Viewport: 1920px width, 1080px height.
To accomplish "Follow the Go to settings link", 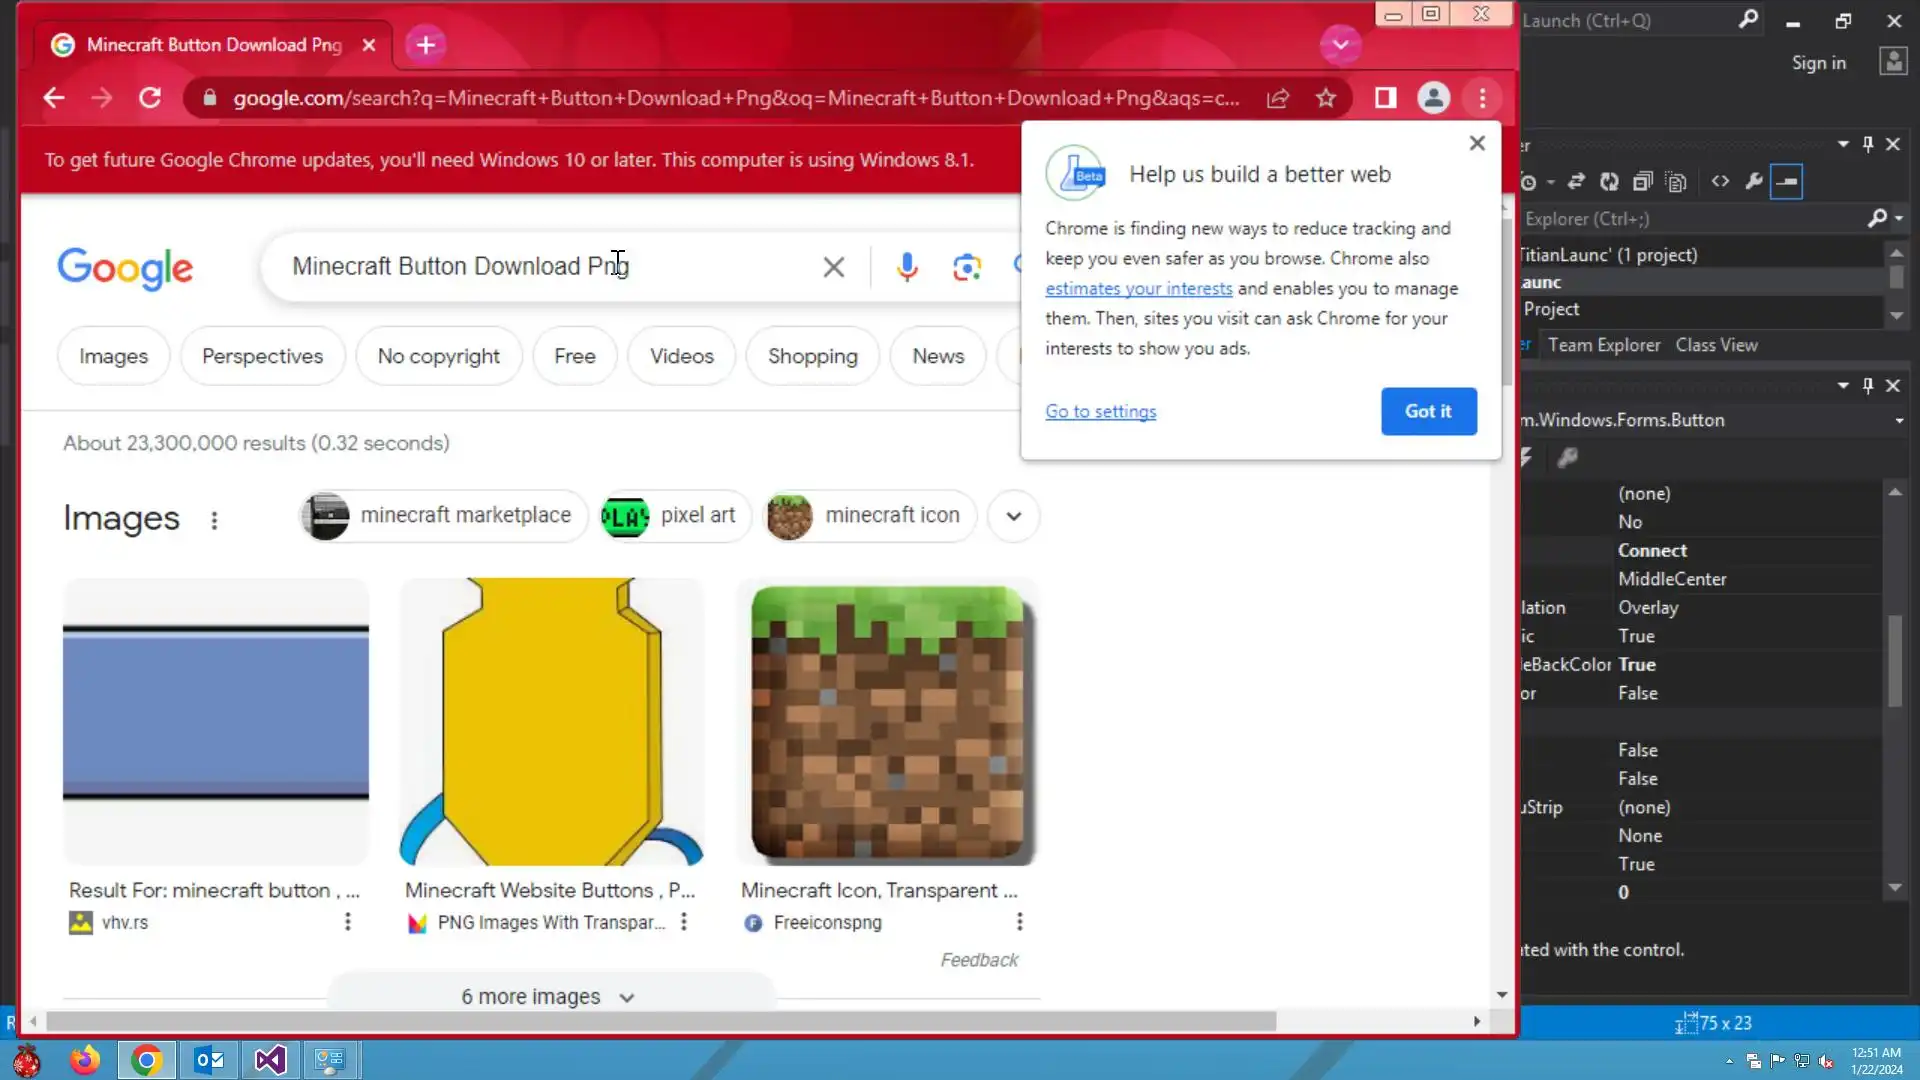I will [x=1100, y=411].
